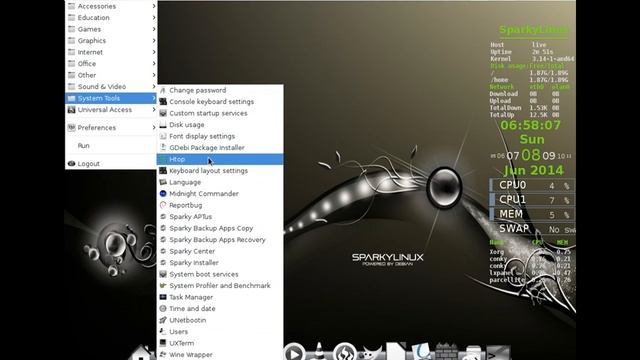The image size is (640, 360).
Task: Expand the Accessories submenu arrow
Action: click(x=154, y=6)
